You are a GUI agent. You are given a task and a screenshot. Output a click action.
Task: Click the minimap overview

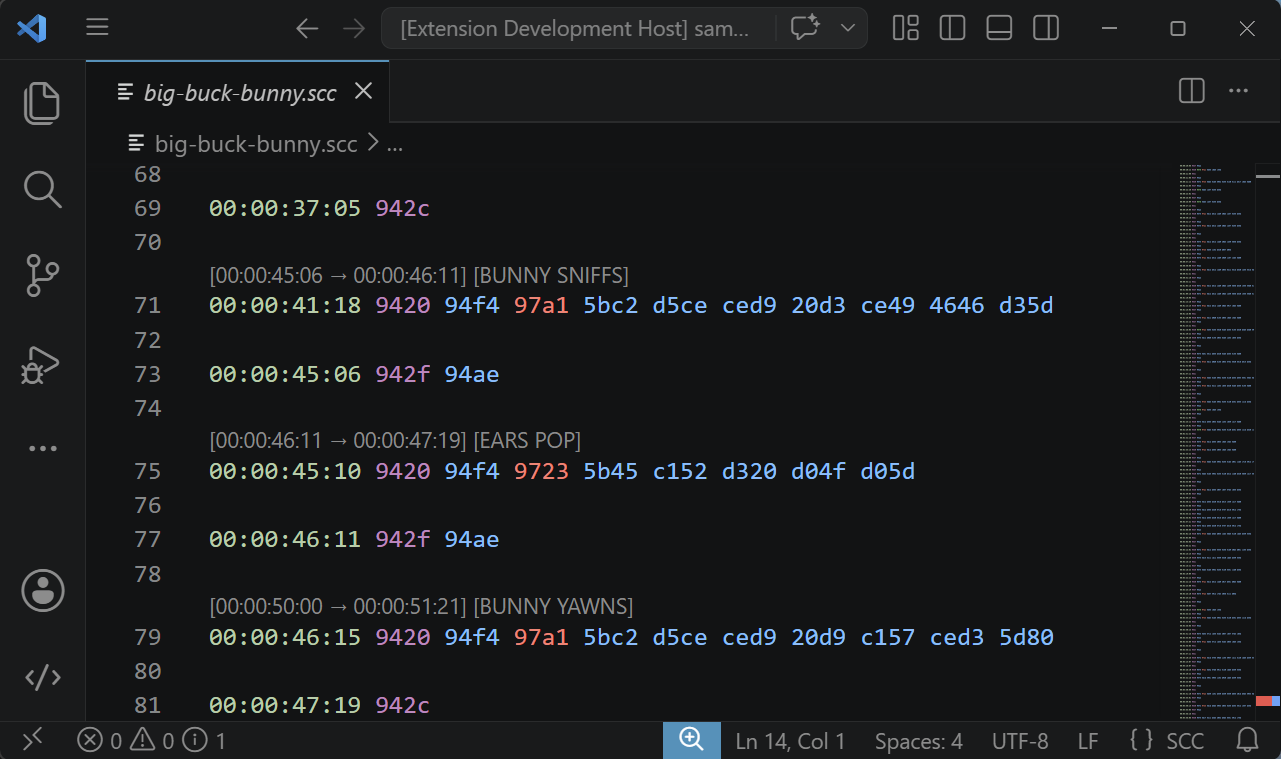[1216, 441]
